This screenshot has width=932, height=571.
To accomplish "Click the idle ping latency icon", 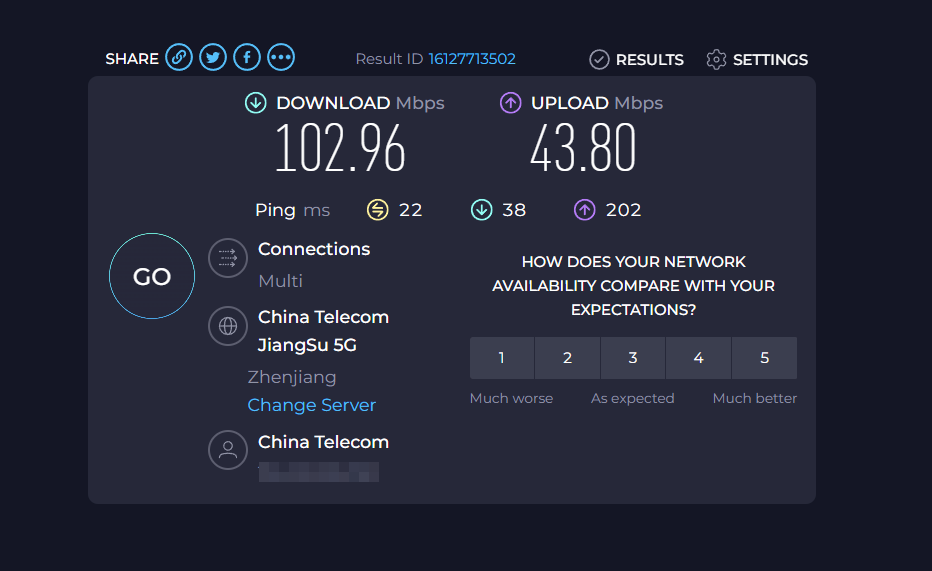I will pyautogui.click(x=377, y=210).
